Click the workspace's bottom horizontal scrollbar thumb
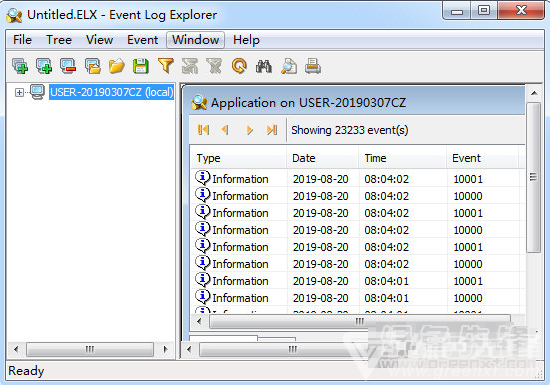The height and width of the screenshot is (385, 550). click(x=292, y=349)
